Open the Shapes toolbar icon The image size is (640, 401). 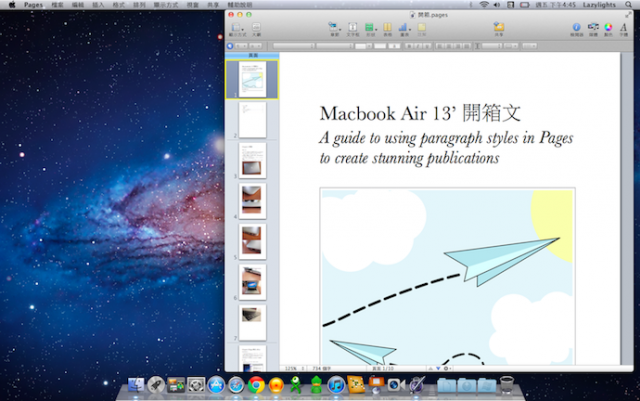pos(370,27)
